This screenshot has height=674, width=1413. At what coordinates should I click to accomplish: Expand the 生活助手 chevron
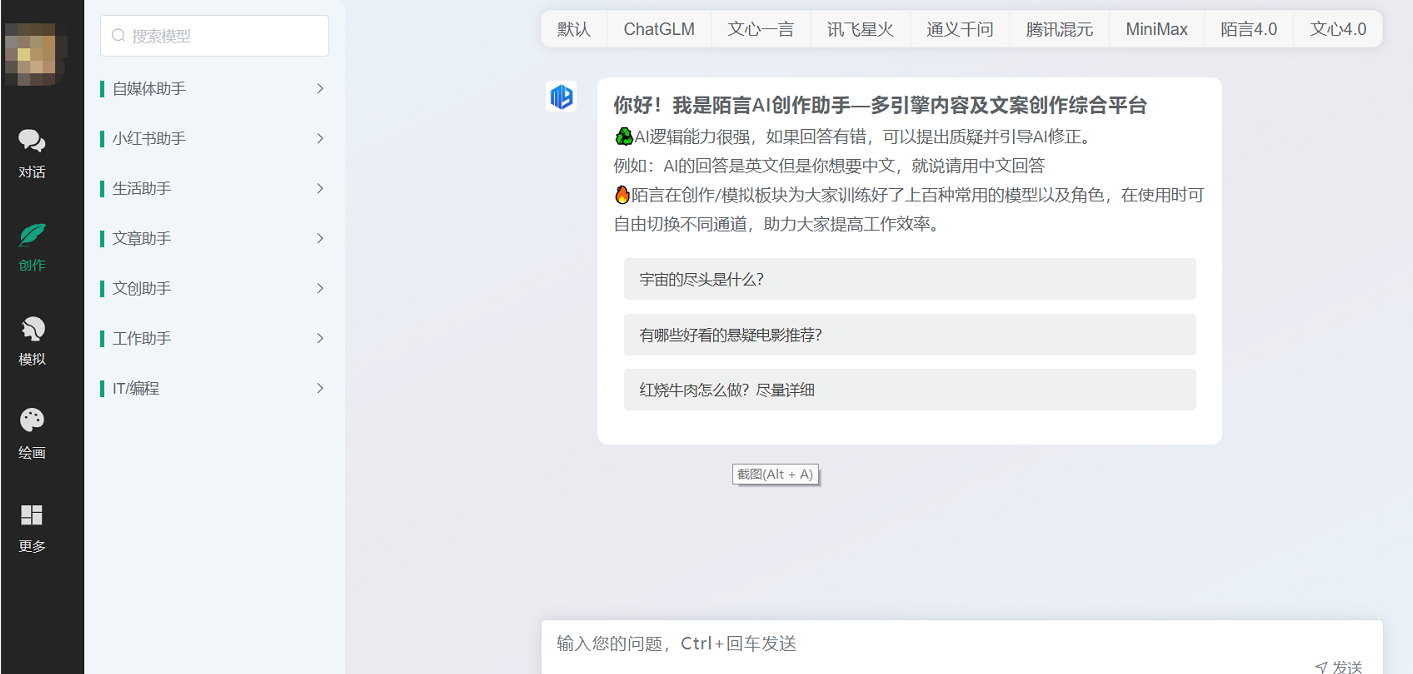click(320, 188)
